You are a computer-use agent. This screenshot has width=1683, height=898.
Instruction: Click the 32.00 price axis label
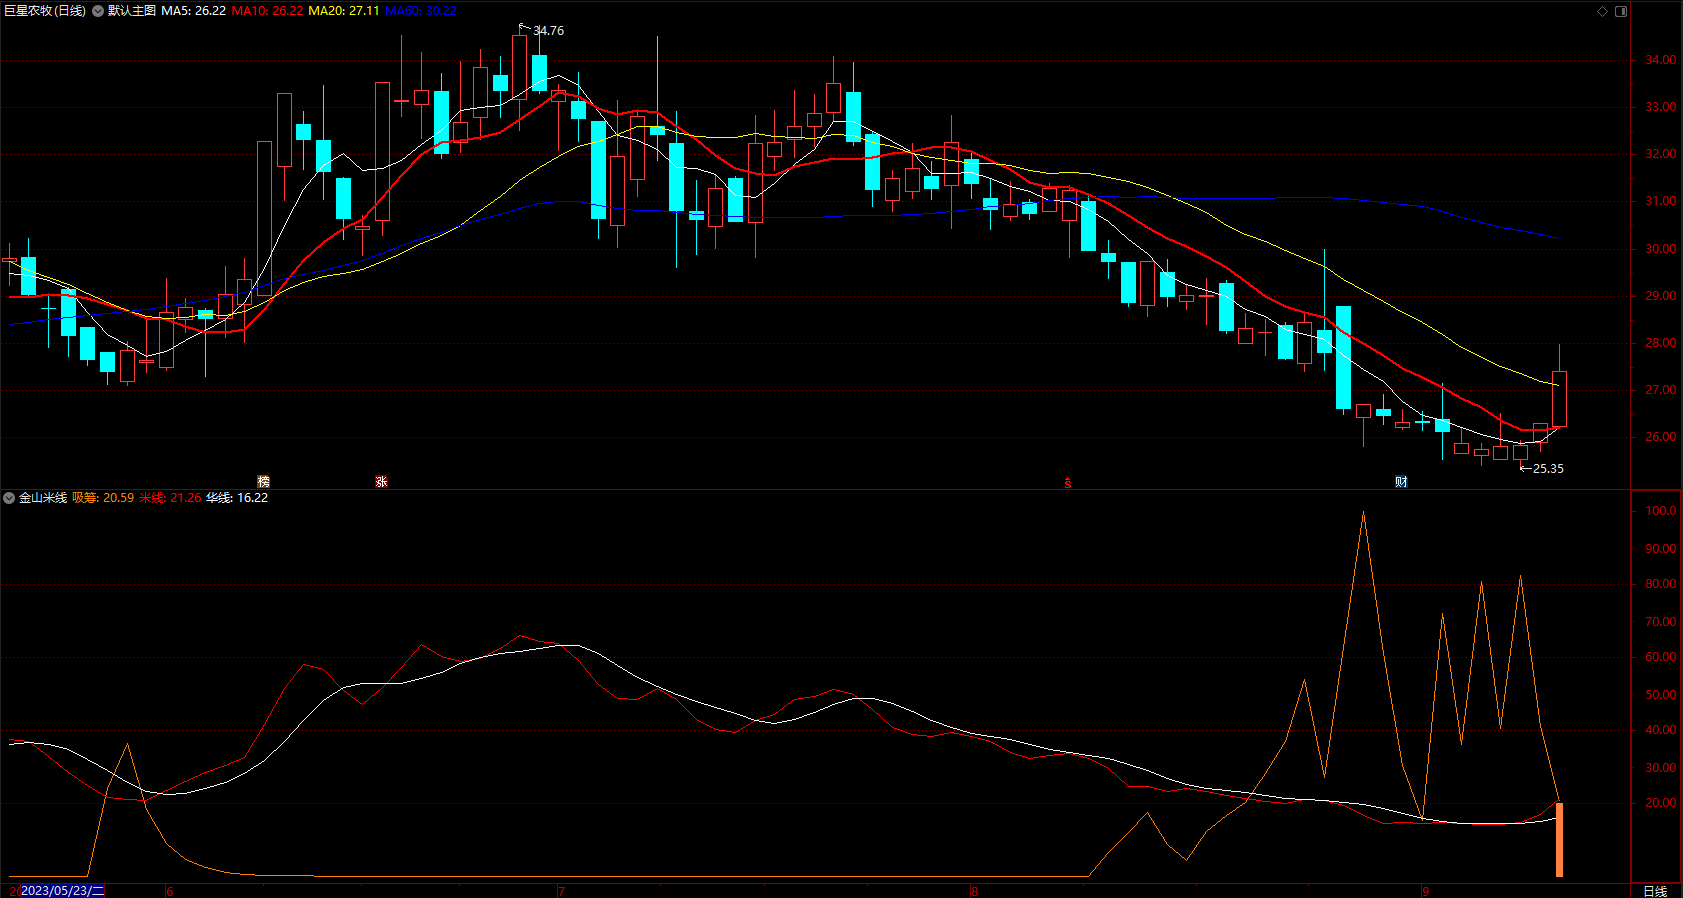coord(1661,154)
